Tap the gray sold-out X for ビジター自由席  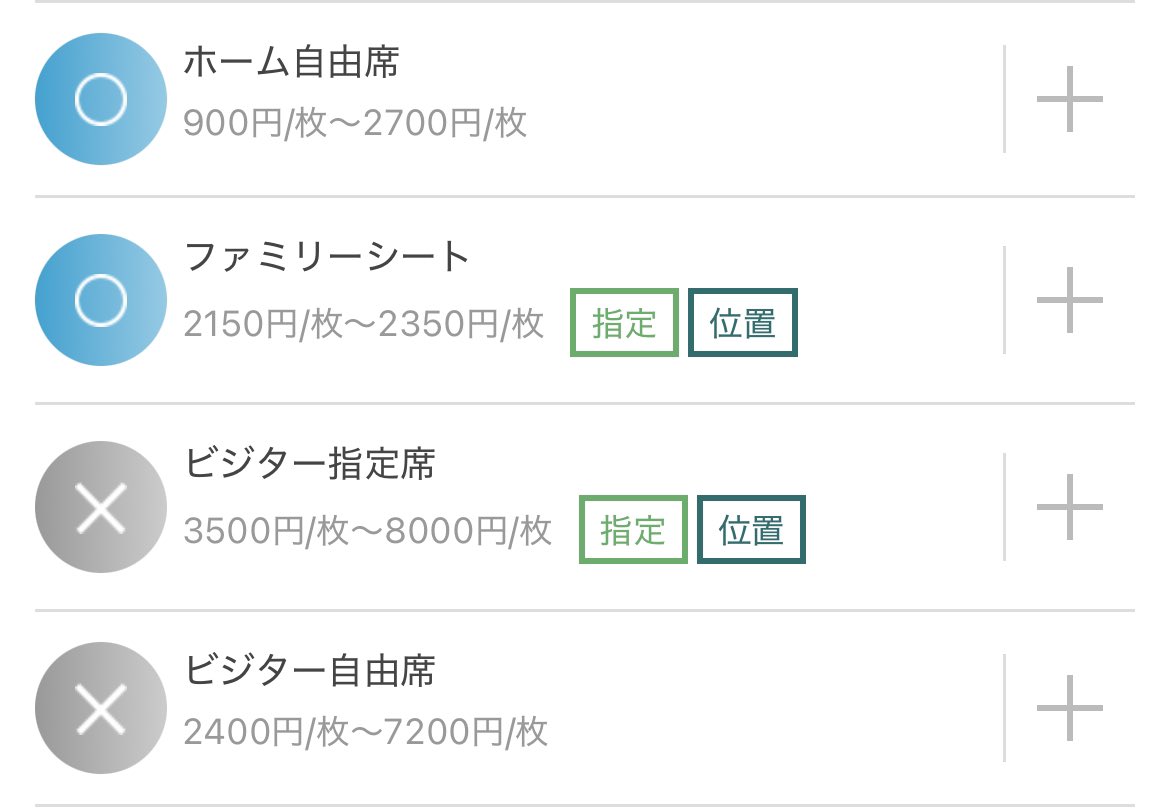click(x=100, y=708)
